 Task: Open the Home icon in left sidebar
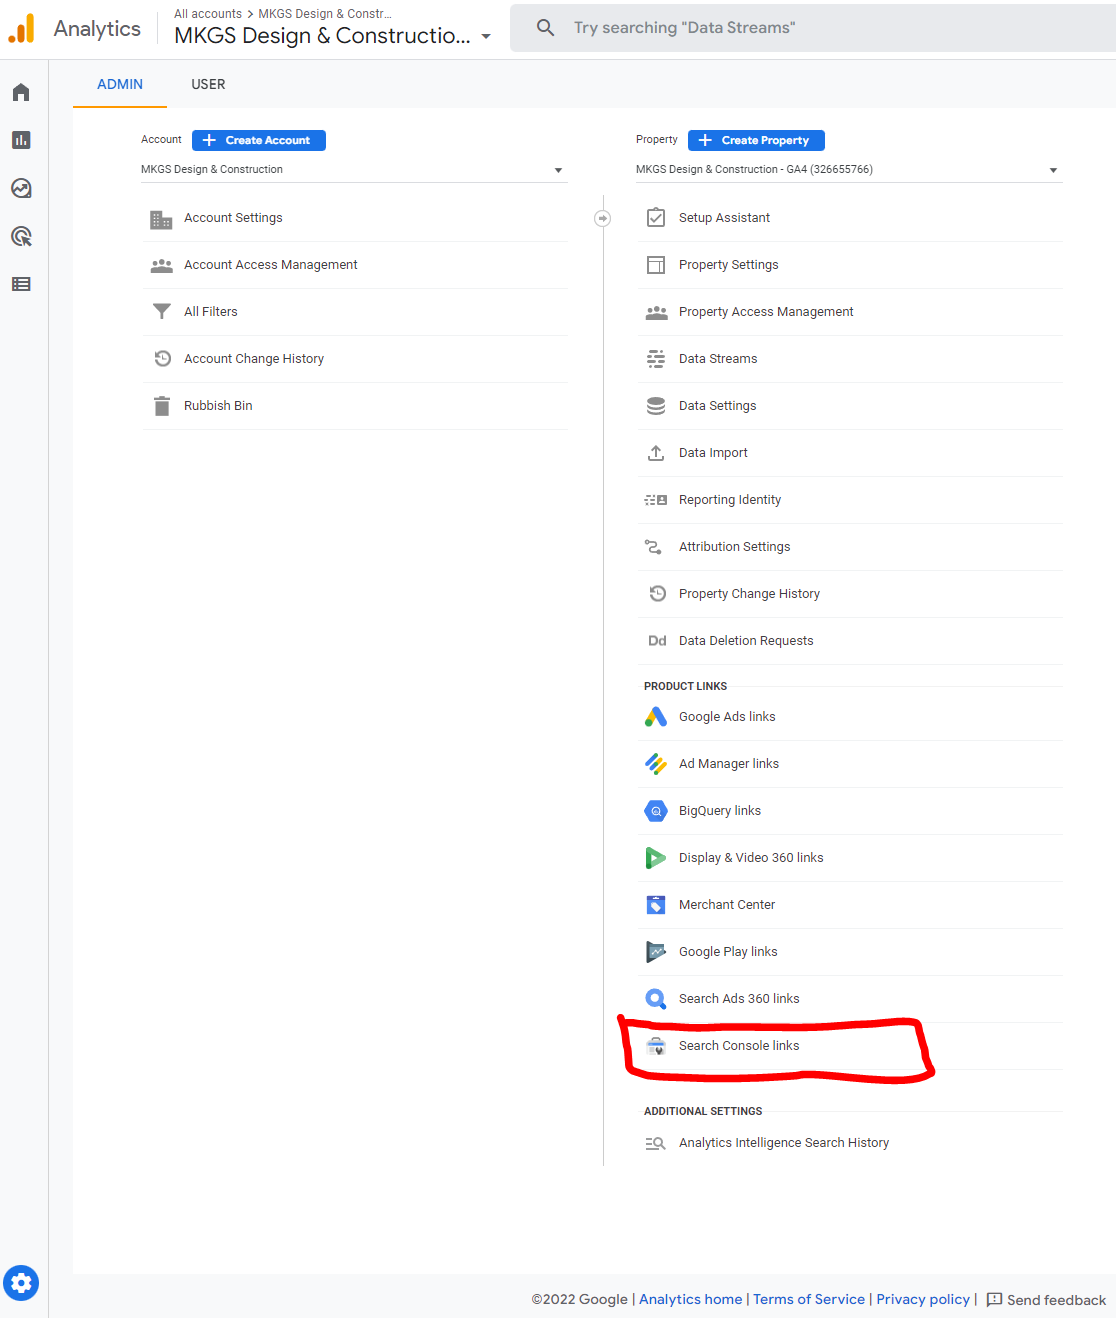coord(21,92)
